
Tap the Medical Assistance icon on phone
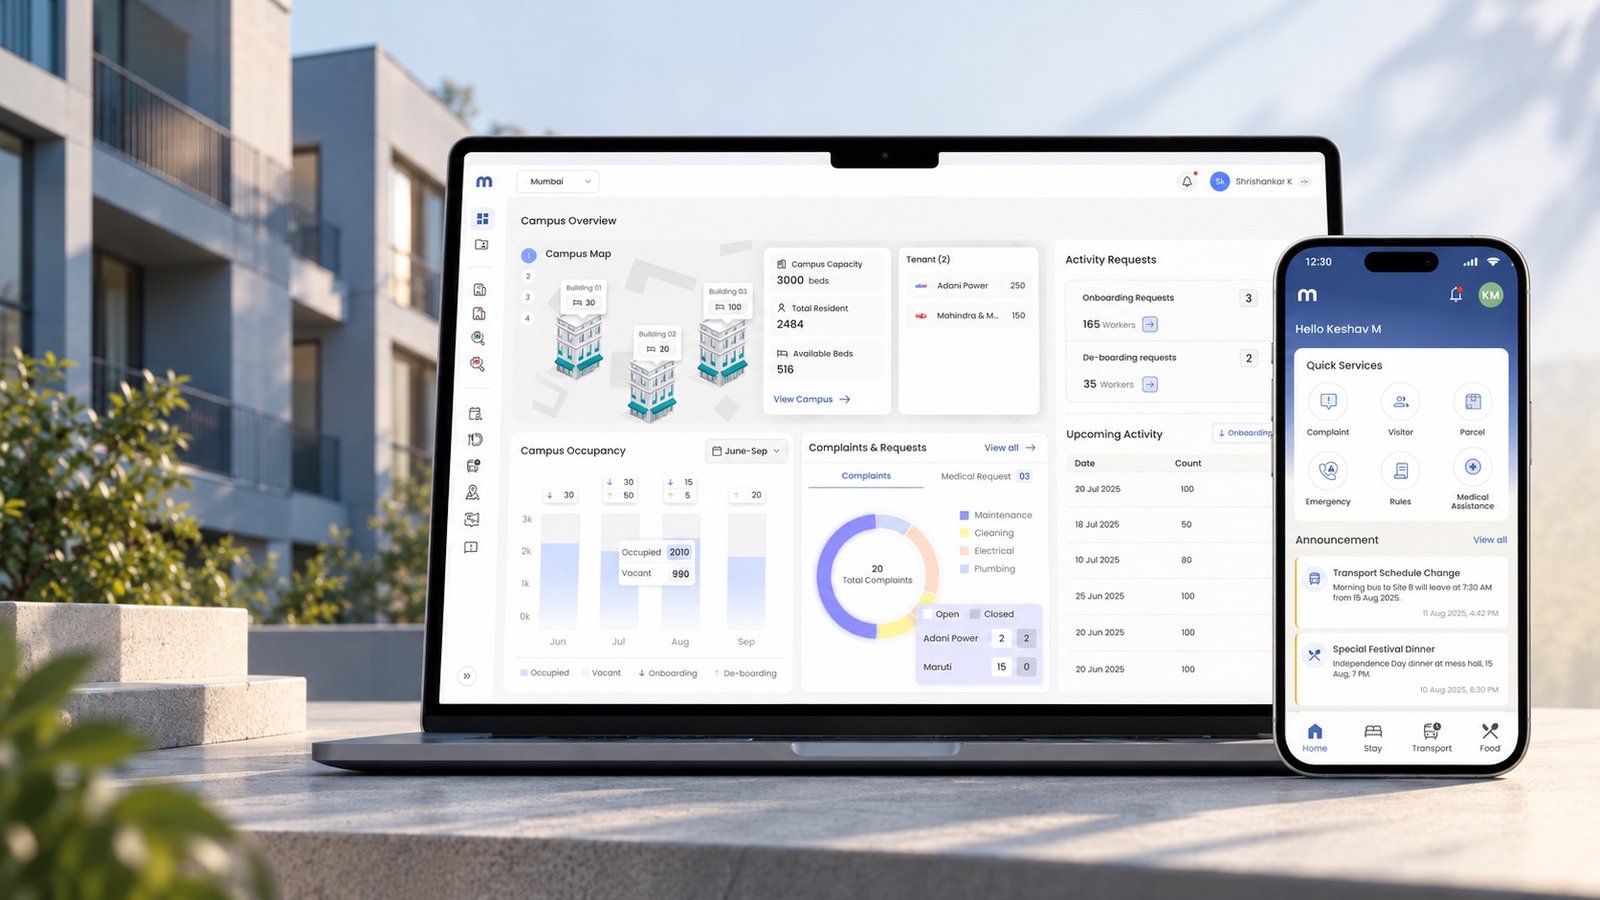point(1472,467)
